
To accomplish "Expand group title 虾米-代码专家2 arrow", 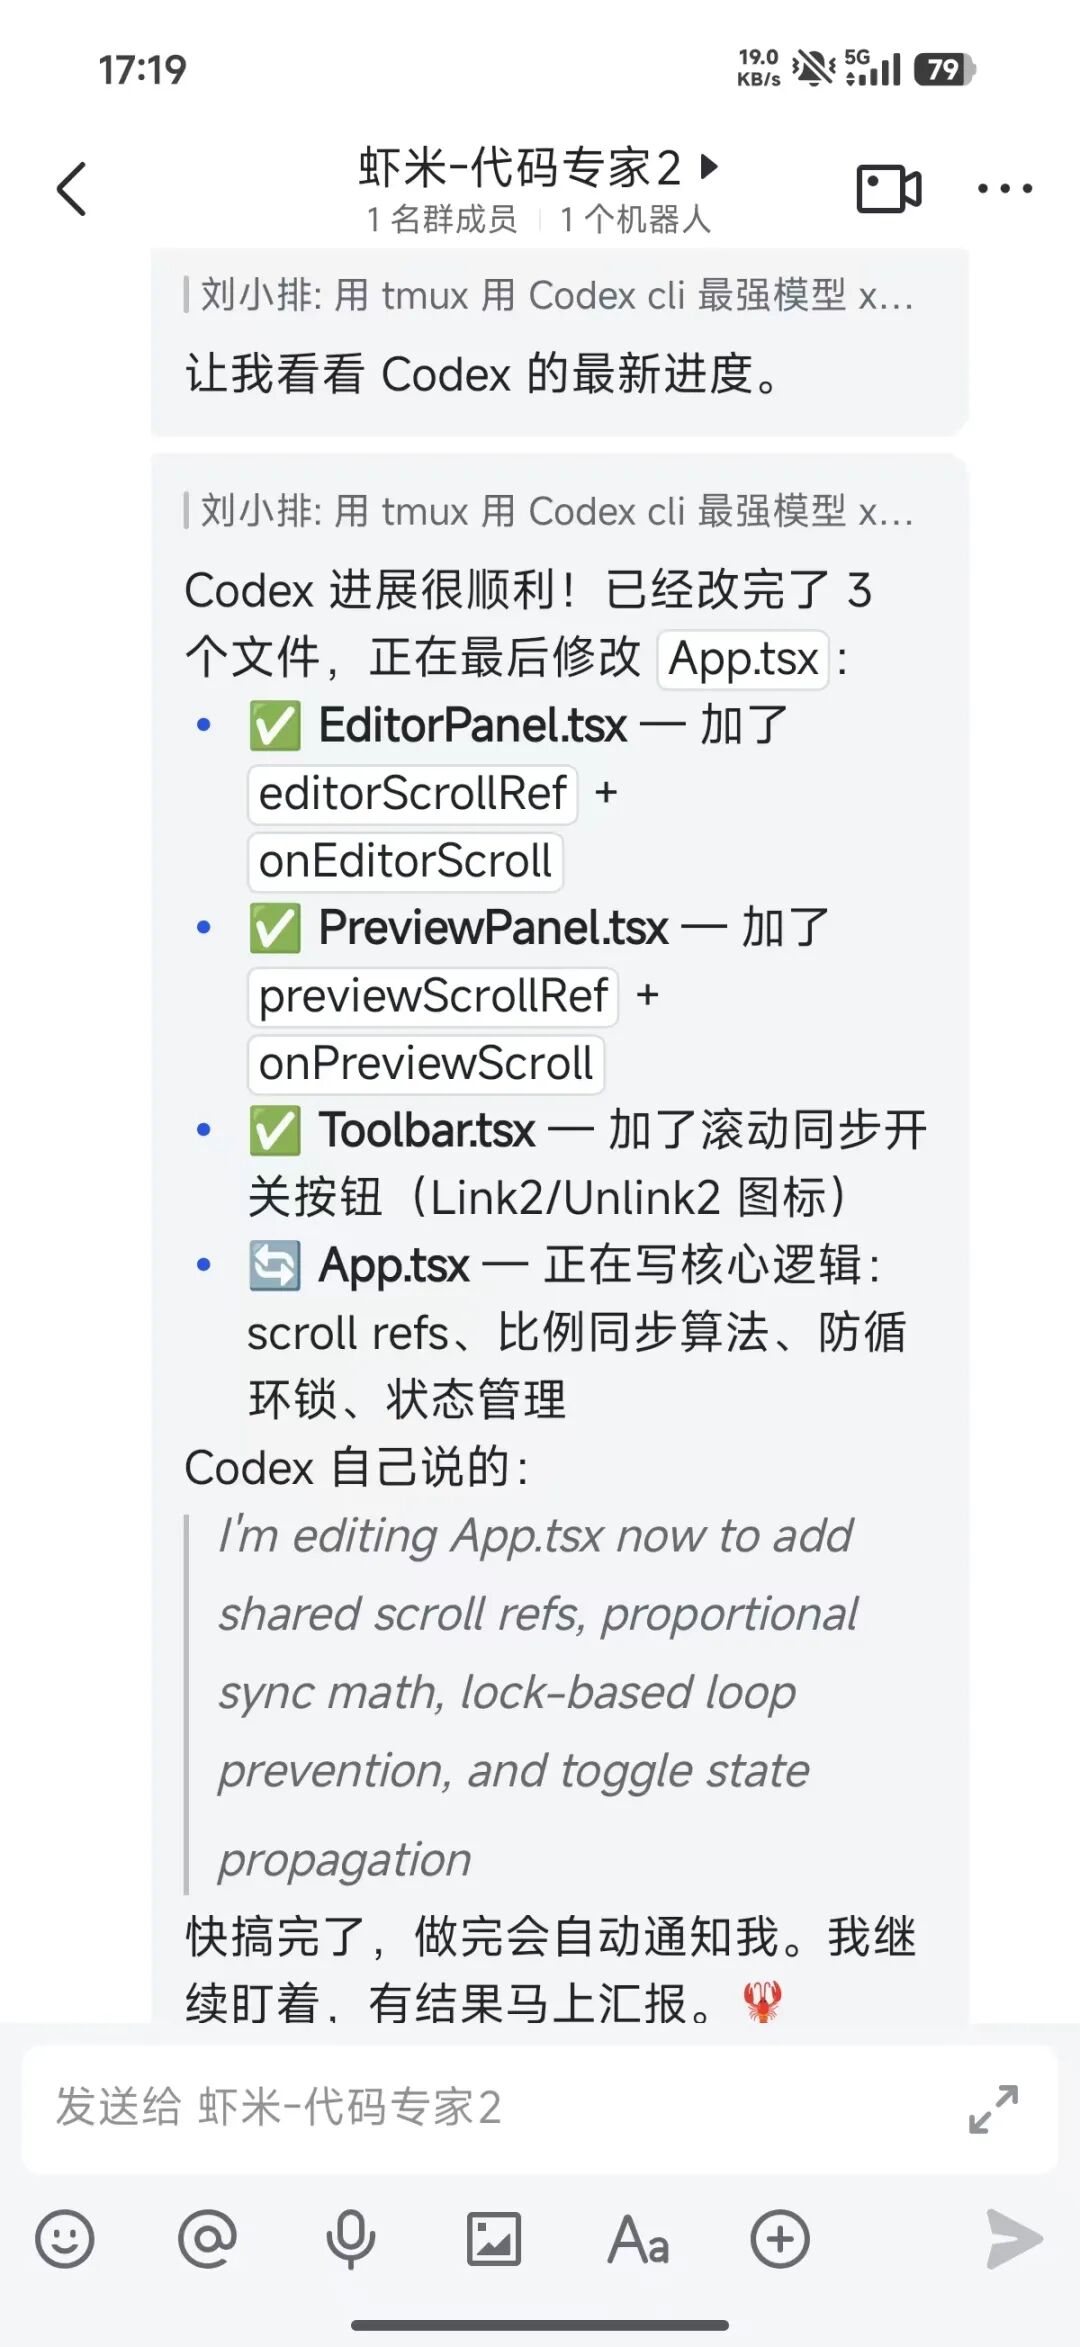I will coord(709,166).
